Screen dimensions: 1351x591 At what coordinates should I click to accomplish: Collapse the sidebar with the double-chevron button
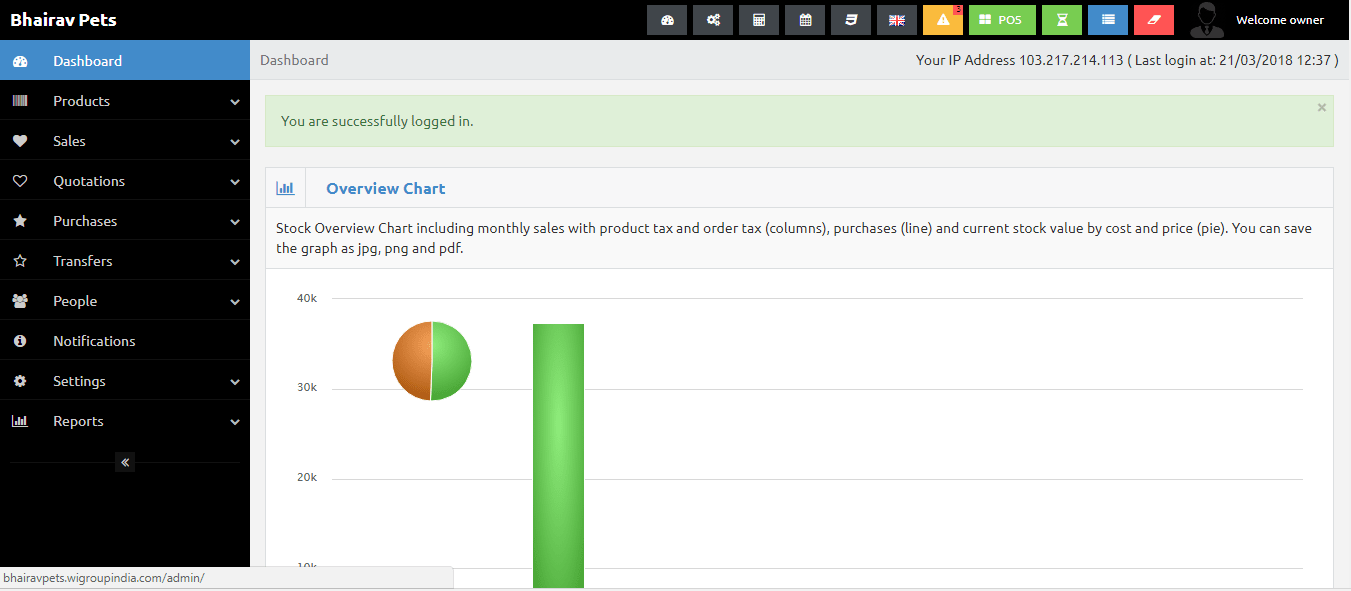[x=125, y=462]
